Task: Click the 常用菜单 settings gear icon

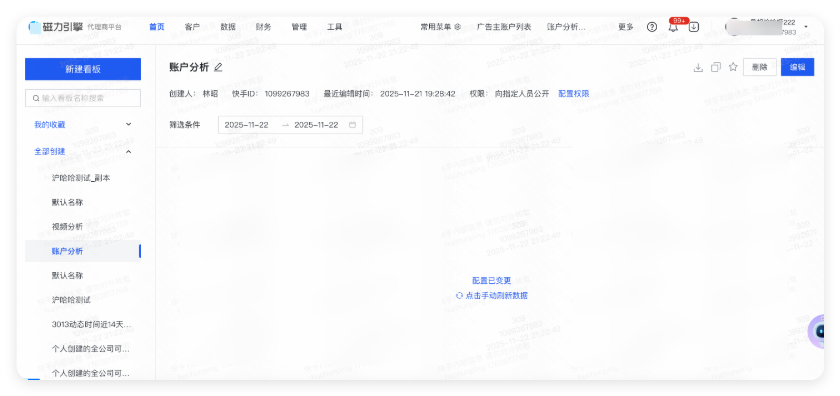Action: (x=458, y=27)
